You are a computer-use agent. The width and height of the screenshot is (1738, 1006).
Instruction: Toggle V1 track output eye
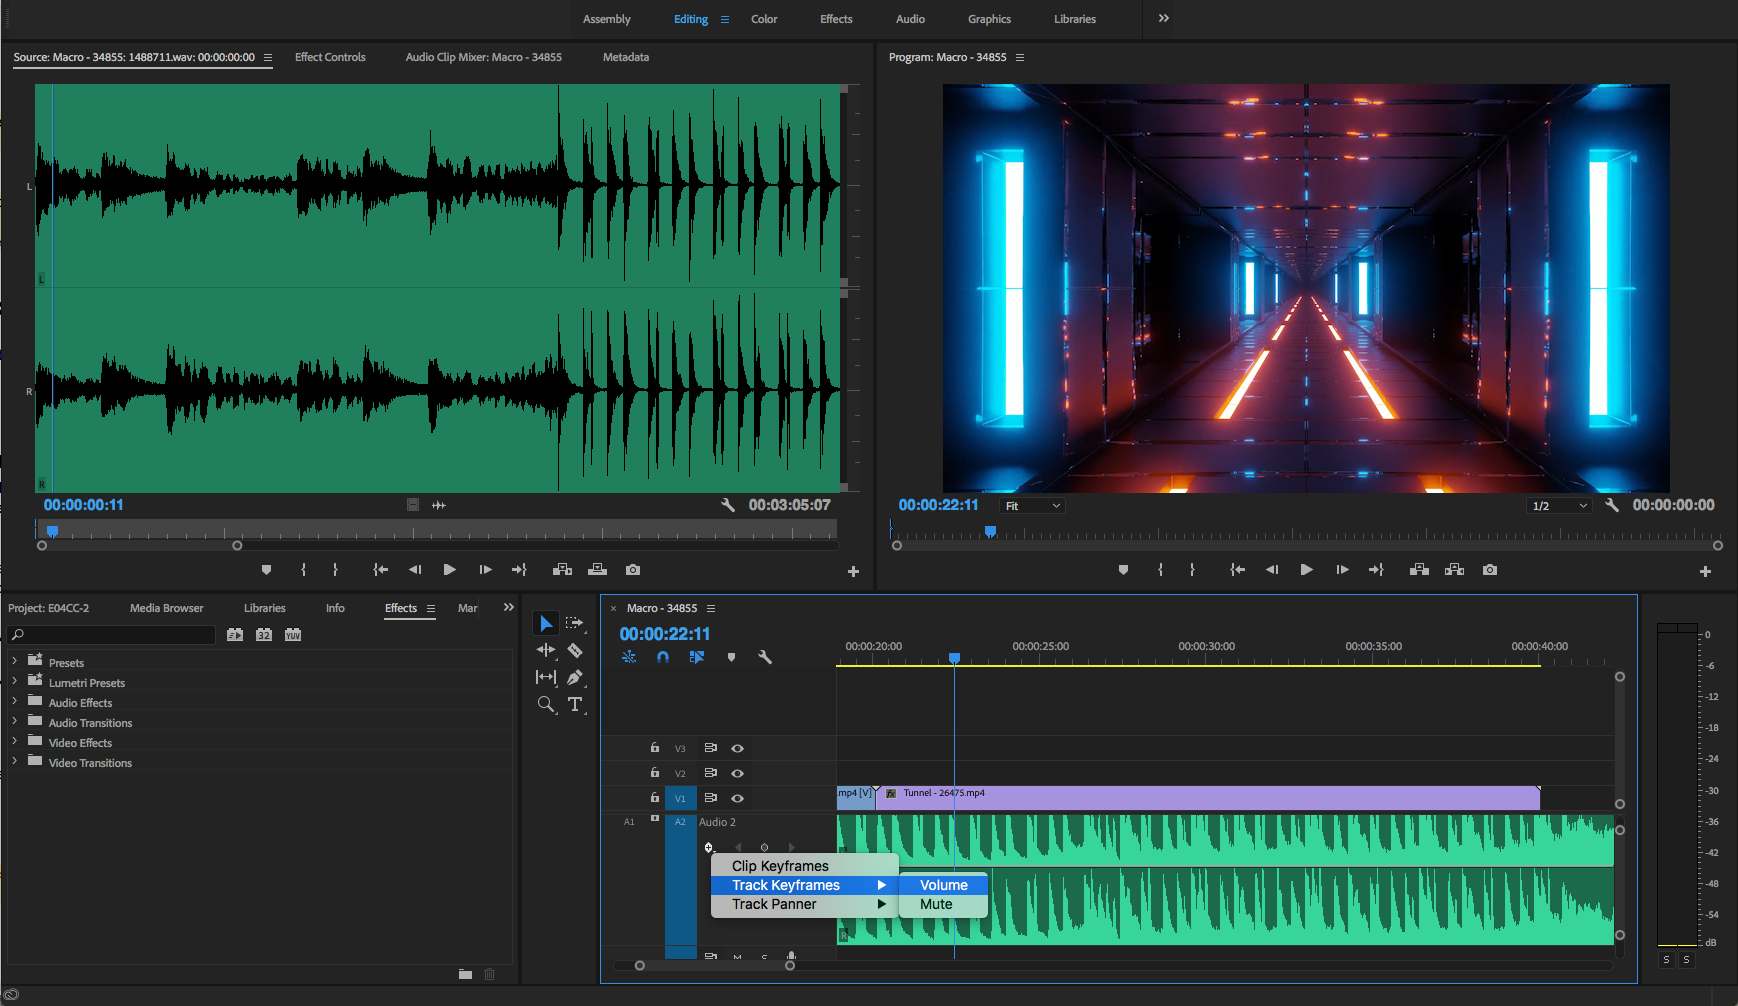click(x=737, y=798)
